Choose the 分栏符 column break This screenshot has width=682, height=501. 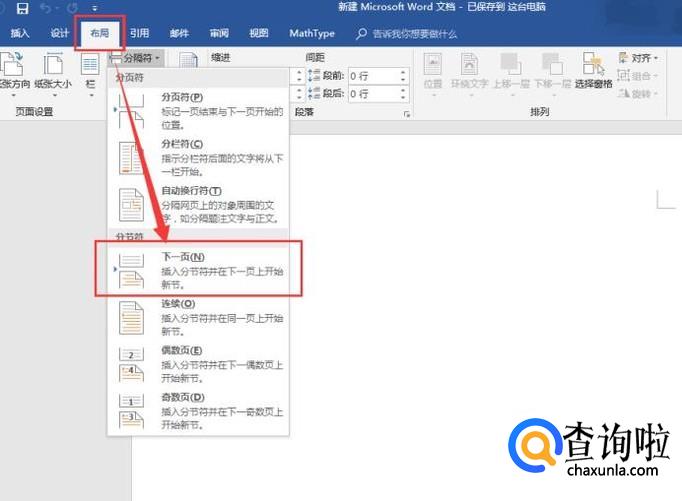198,159
